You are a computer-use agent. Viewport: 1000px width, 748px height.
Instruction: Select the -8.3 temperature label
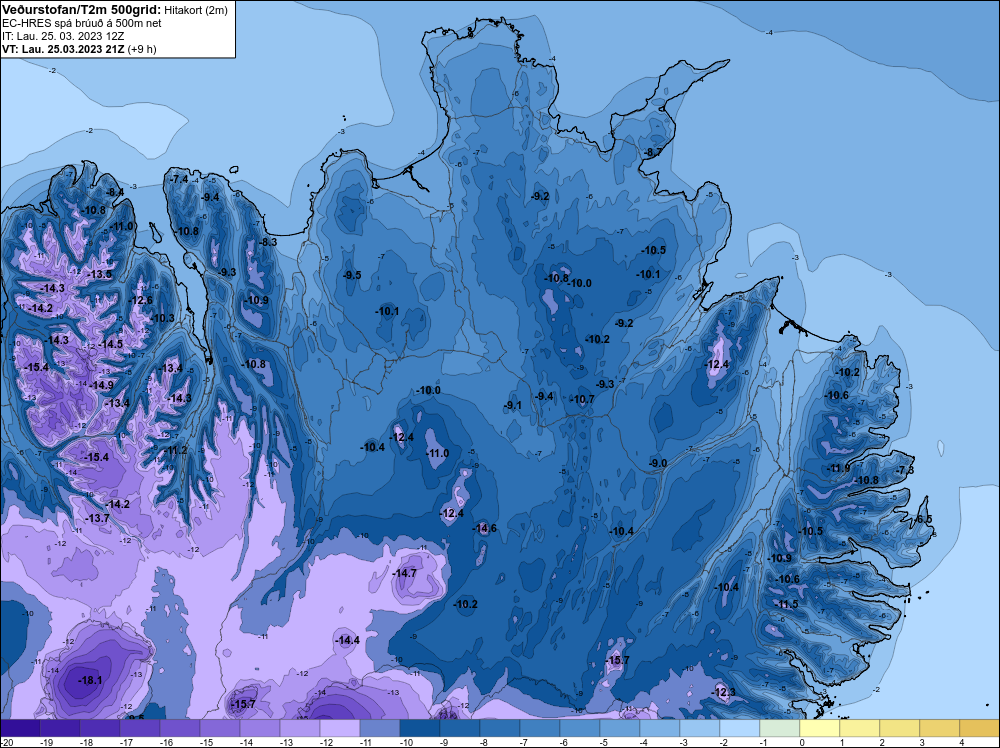267,242
